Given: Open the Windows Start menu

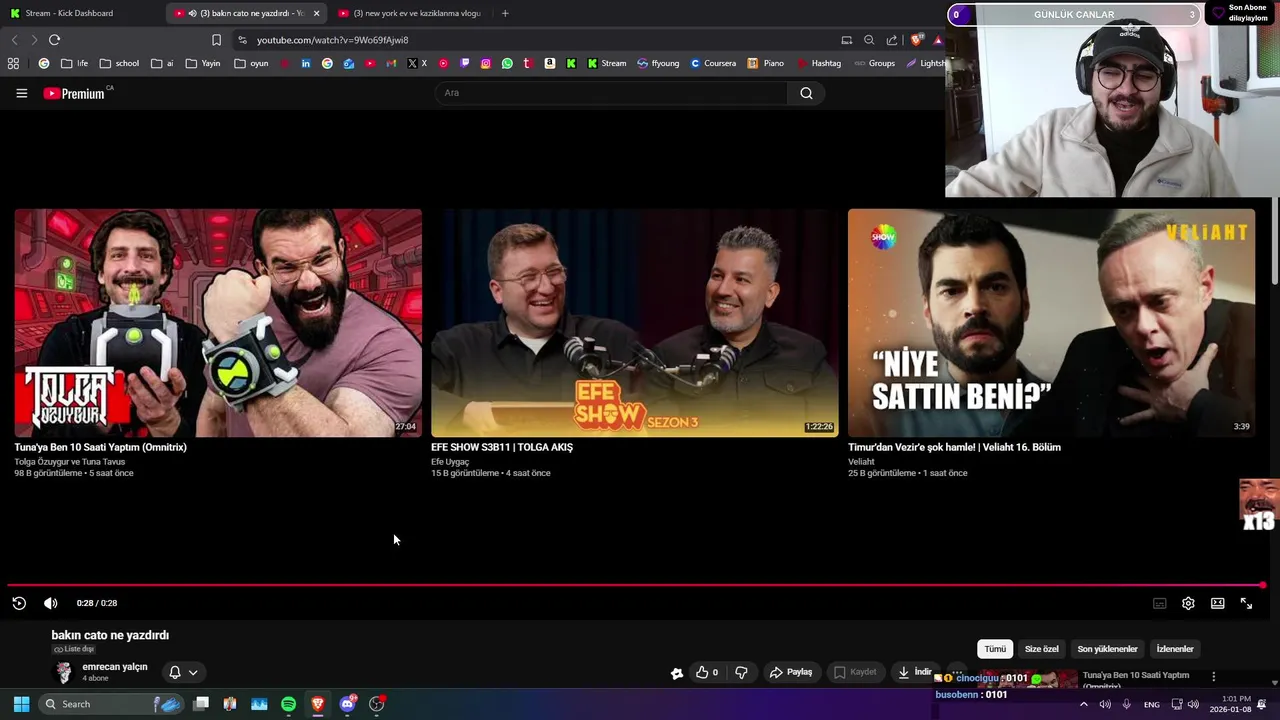Looking at the screenshot, I should click(x=21, y=704).
